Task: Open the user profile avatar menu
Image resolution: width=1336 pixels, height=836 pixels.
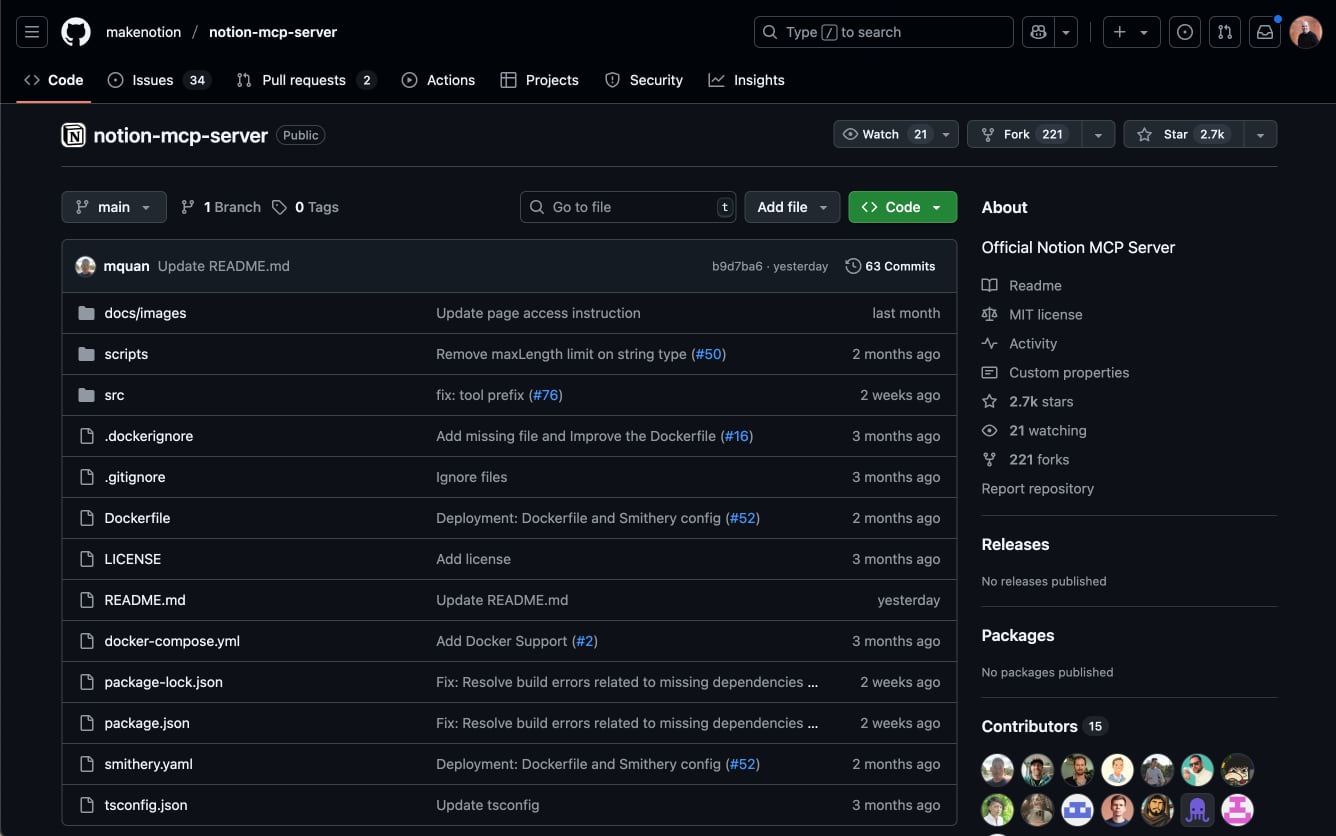Action: click(x=1306, y=32)
